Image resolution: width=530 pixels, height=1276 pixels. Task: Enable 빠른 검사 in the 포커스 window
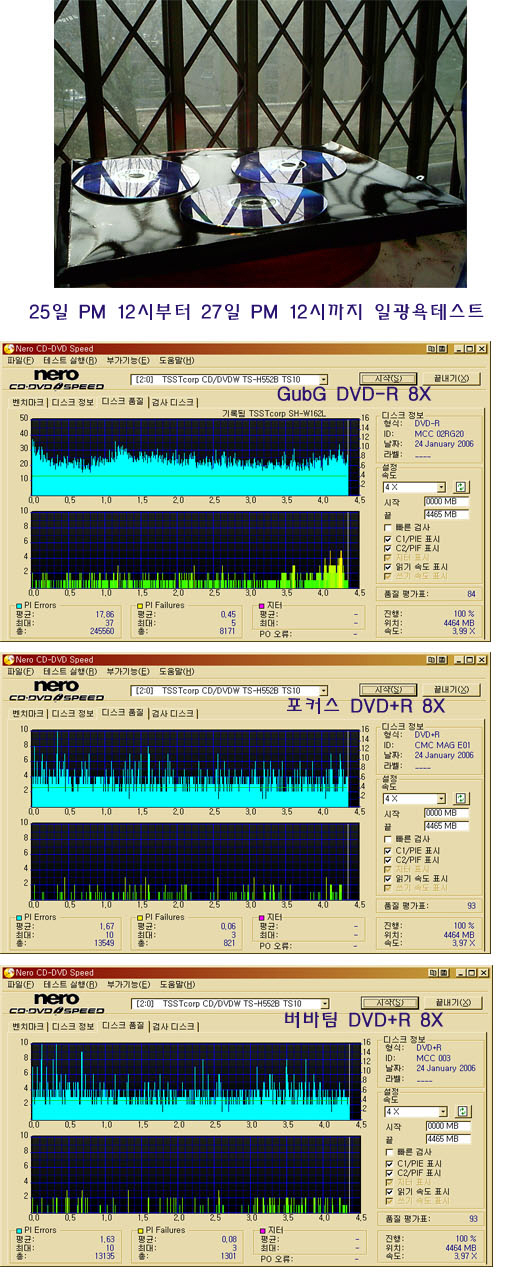coord(388,840)
